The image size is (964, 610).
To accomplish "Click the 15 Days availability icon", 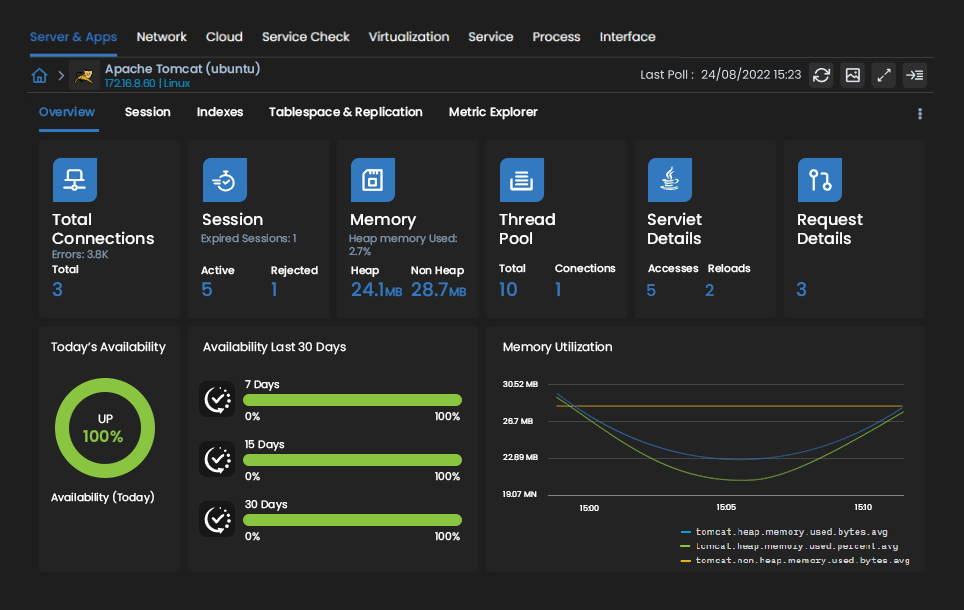I will (x=217, y=459).
